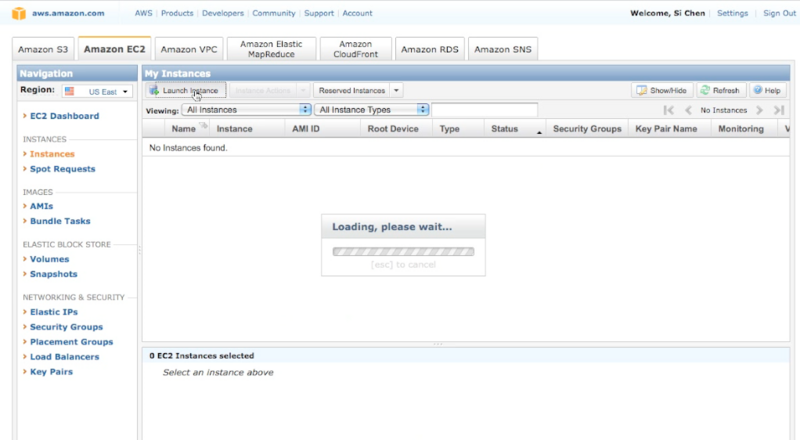The width and height of the screenshot is (800, 440).
Task: Open the Developers top menu link
Action: 223,13
